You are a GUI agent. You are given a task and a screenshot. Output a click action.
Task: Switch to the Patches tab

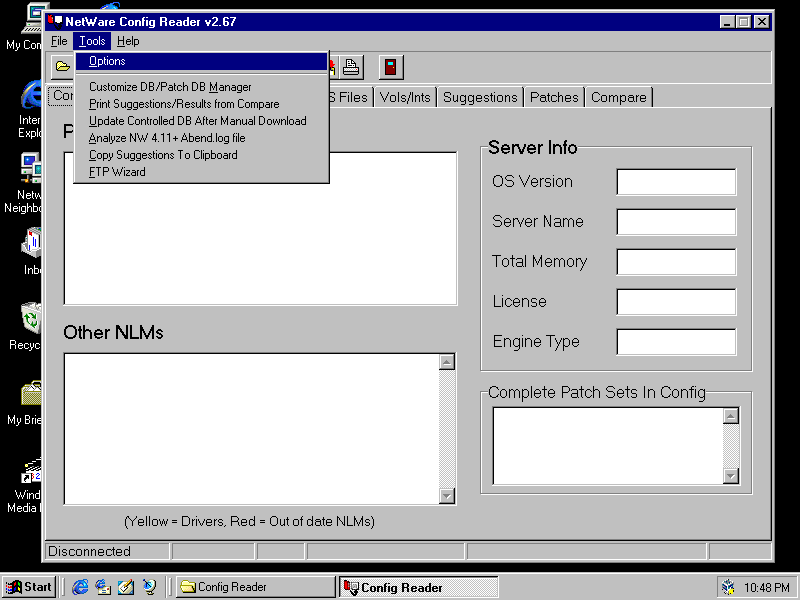click(x=554, y=97)
